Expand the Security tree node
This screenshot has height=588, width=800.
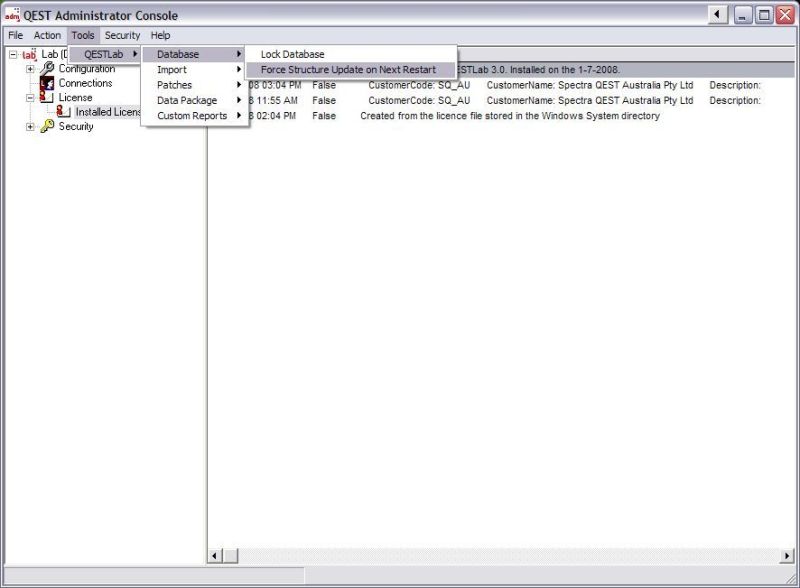30,126
